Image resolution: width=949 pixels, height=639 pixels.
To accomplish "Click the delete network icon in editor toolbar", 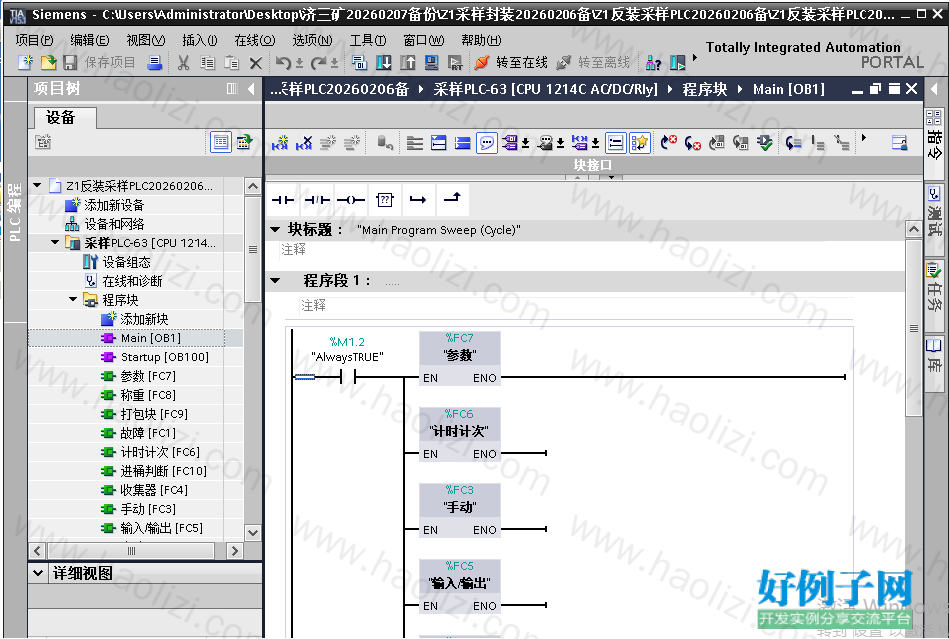I will [304, 143].
